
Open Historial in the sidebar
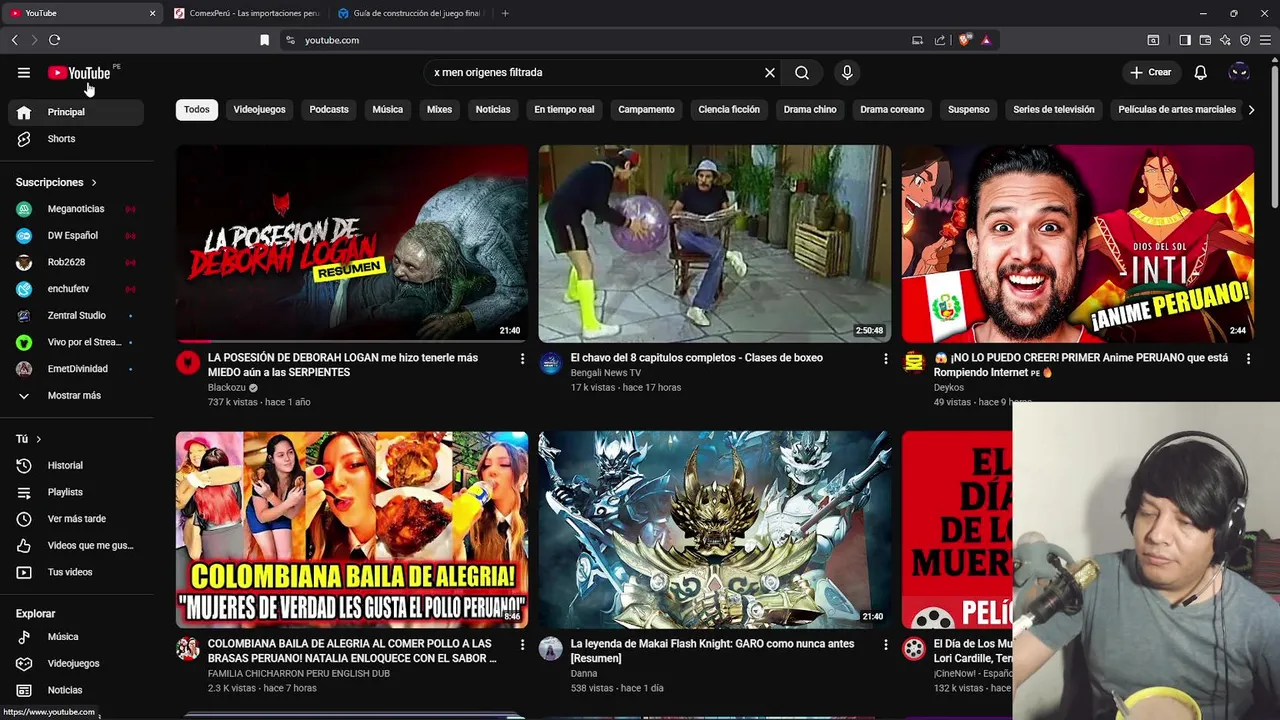click(x=76, y=465)
